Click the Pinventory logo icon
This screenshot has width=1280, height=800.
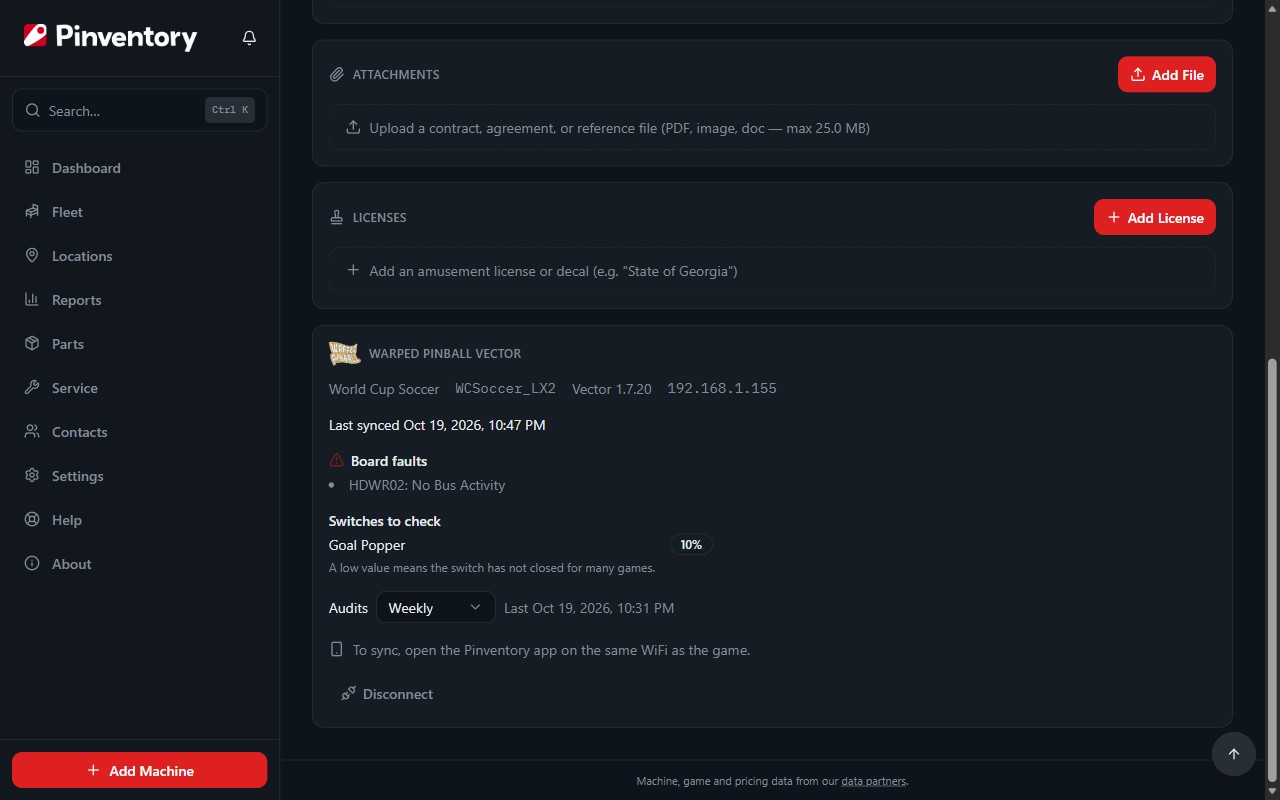[35, 37]
